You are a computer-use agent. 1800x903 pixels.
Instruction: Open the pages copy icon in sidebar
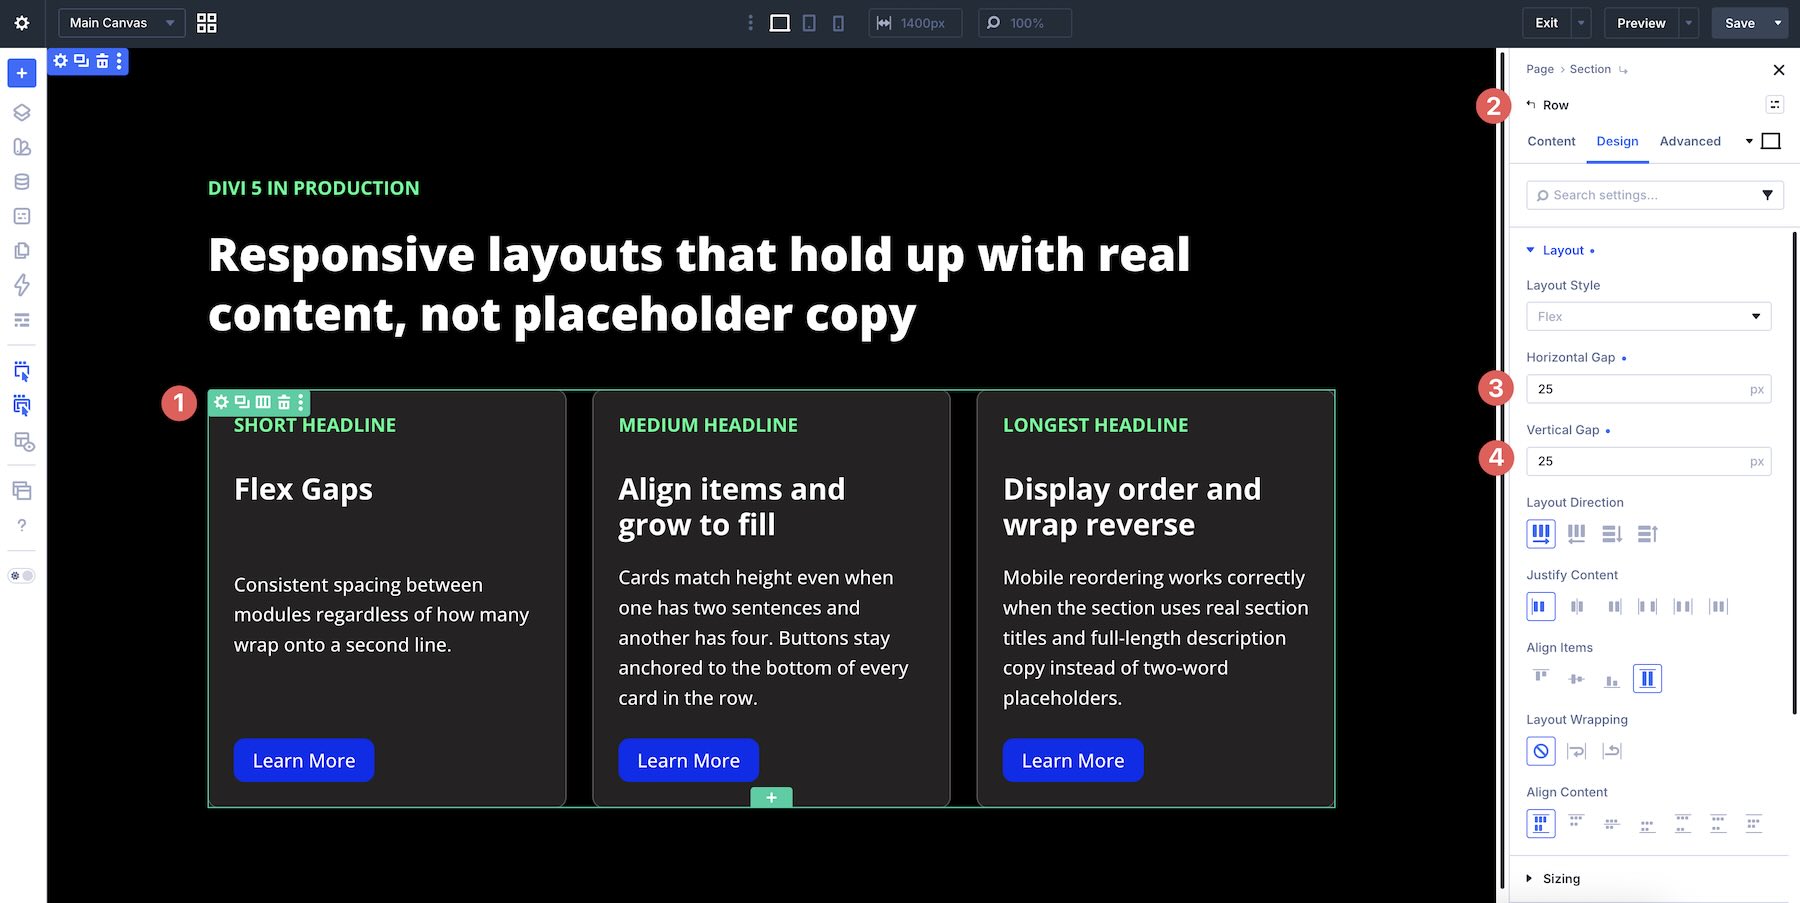click(22, 251)
